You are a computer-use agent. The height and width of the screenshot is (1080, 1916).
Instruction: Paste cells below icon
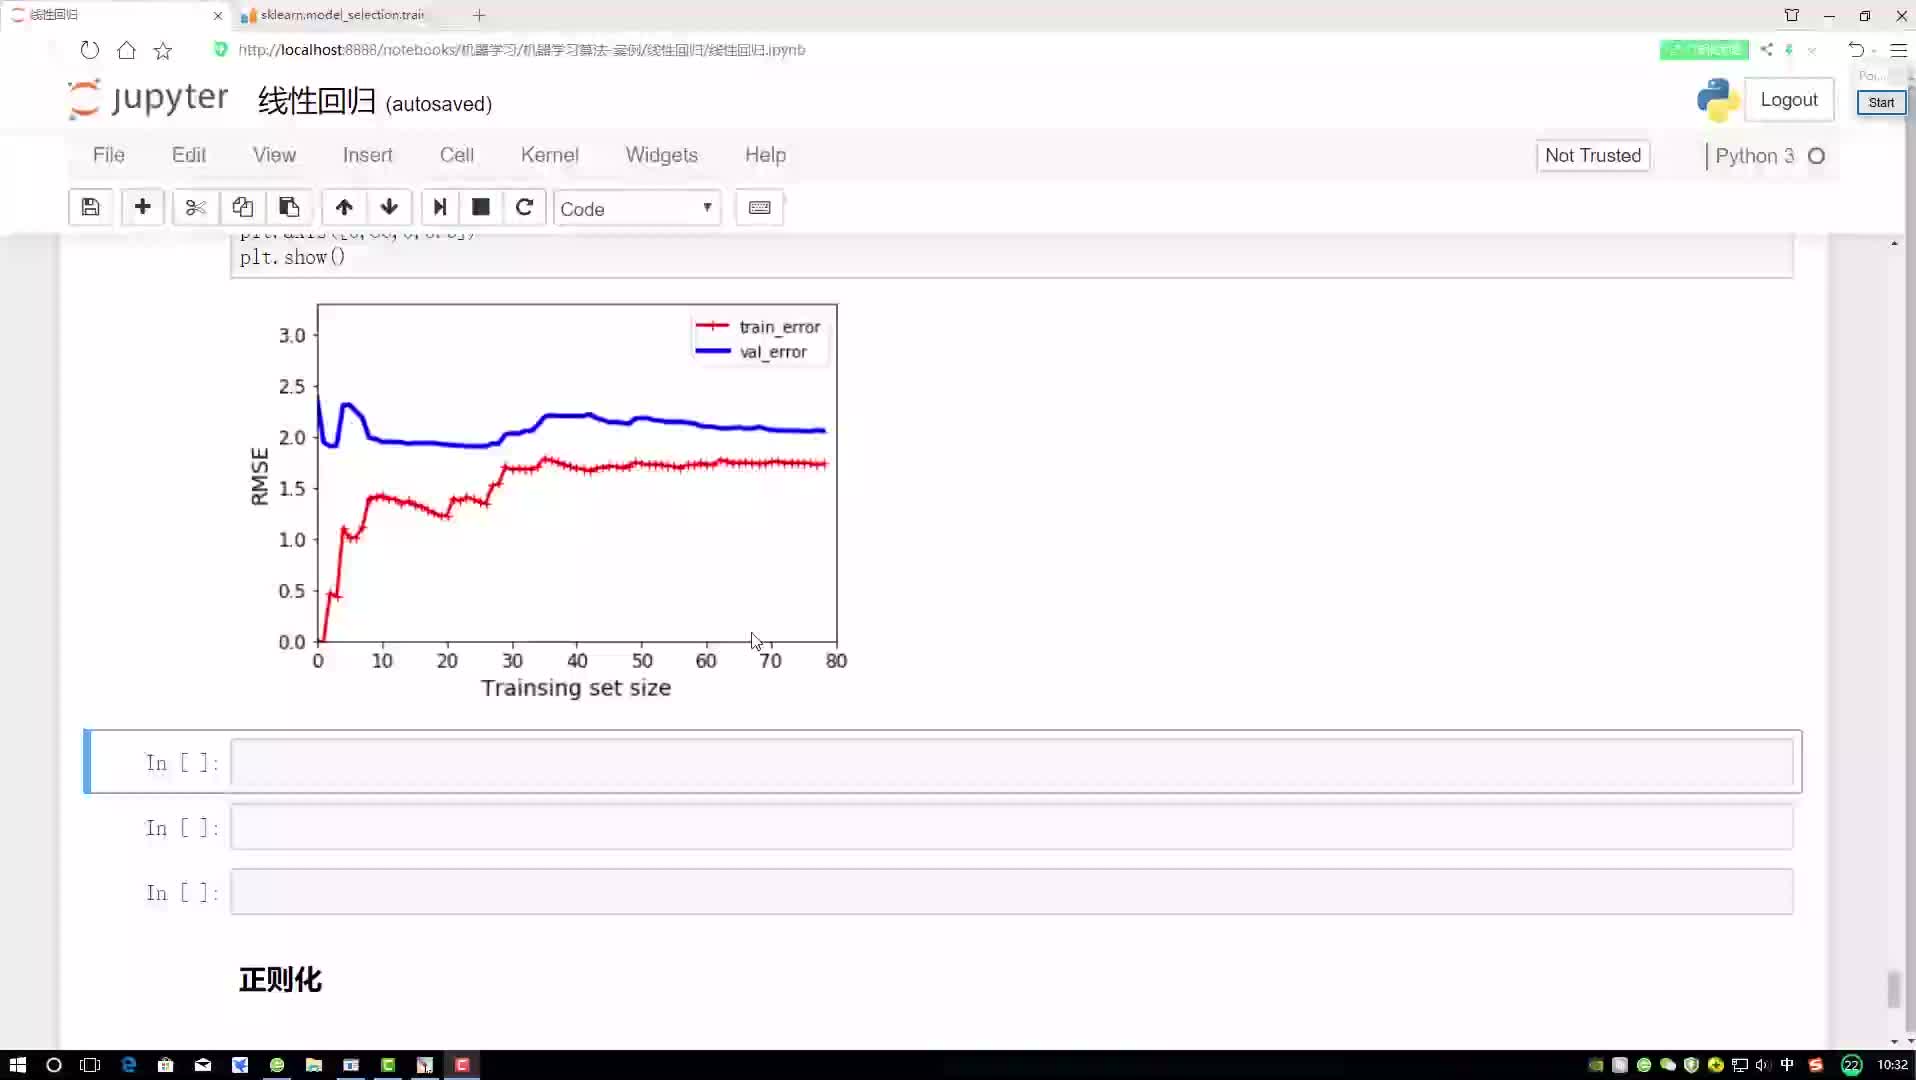click(289, 207)
